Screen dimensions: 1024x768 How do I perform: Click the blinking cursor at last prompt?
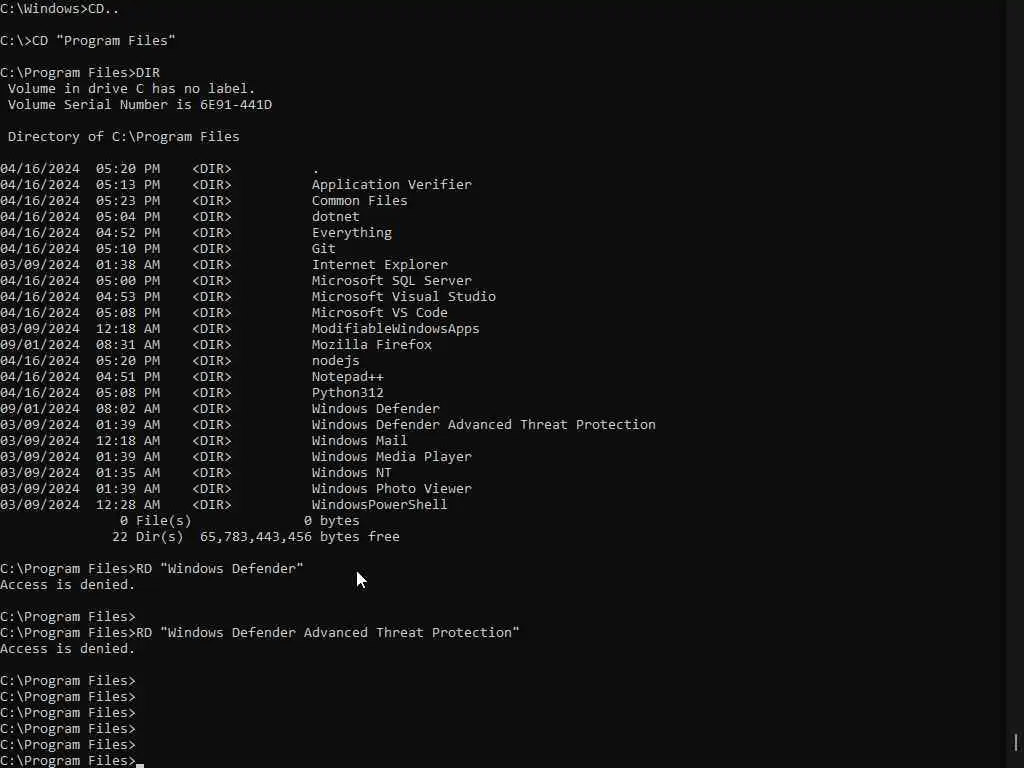140,762
